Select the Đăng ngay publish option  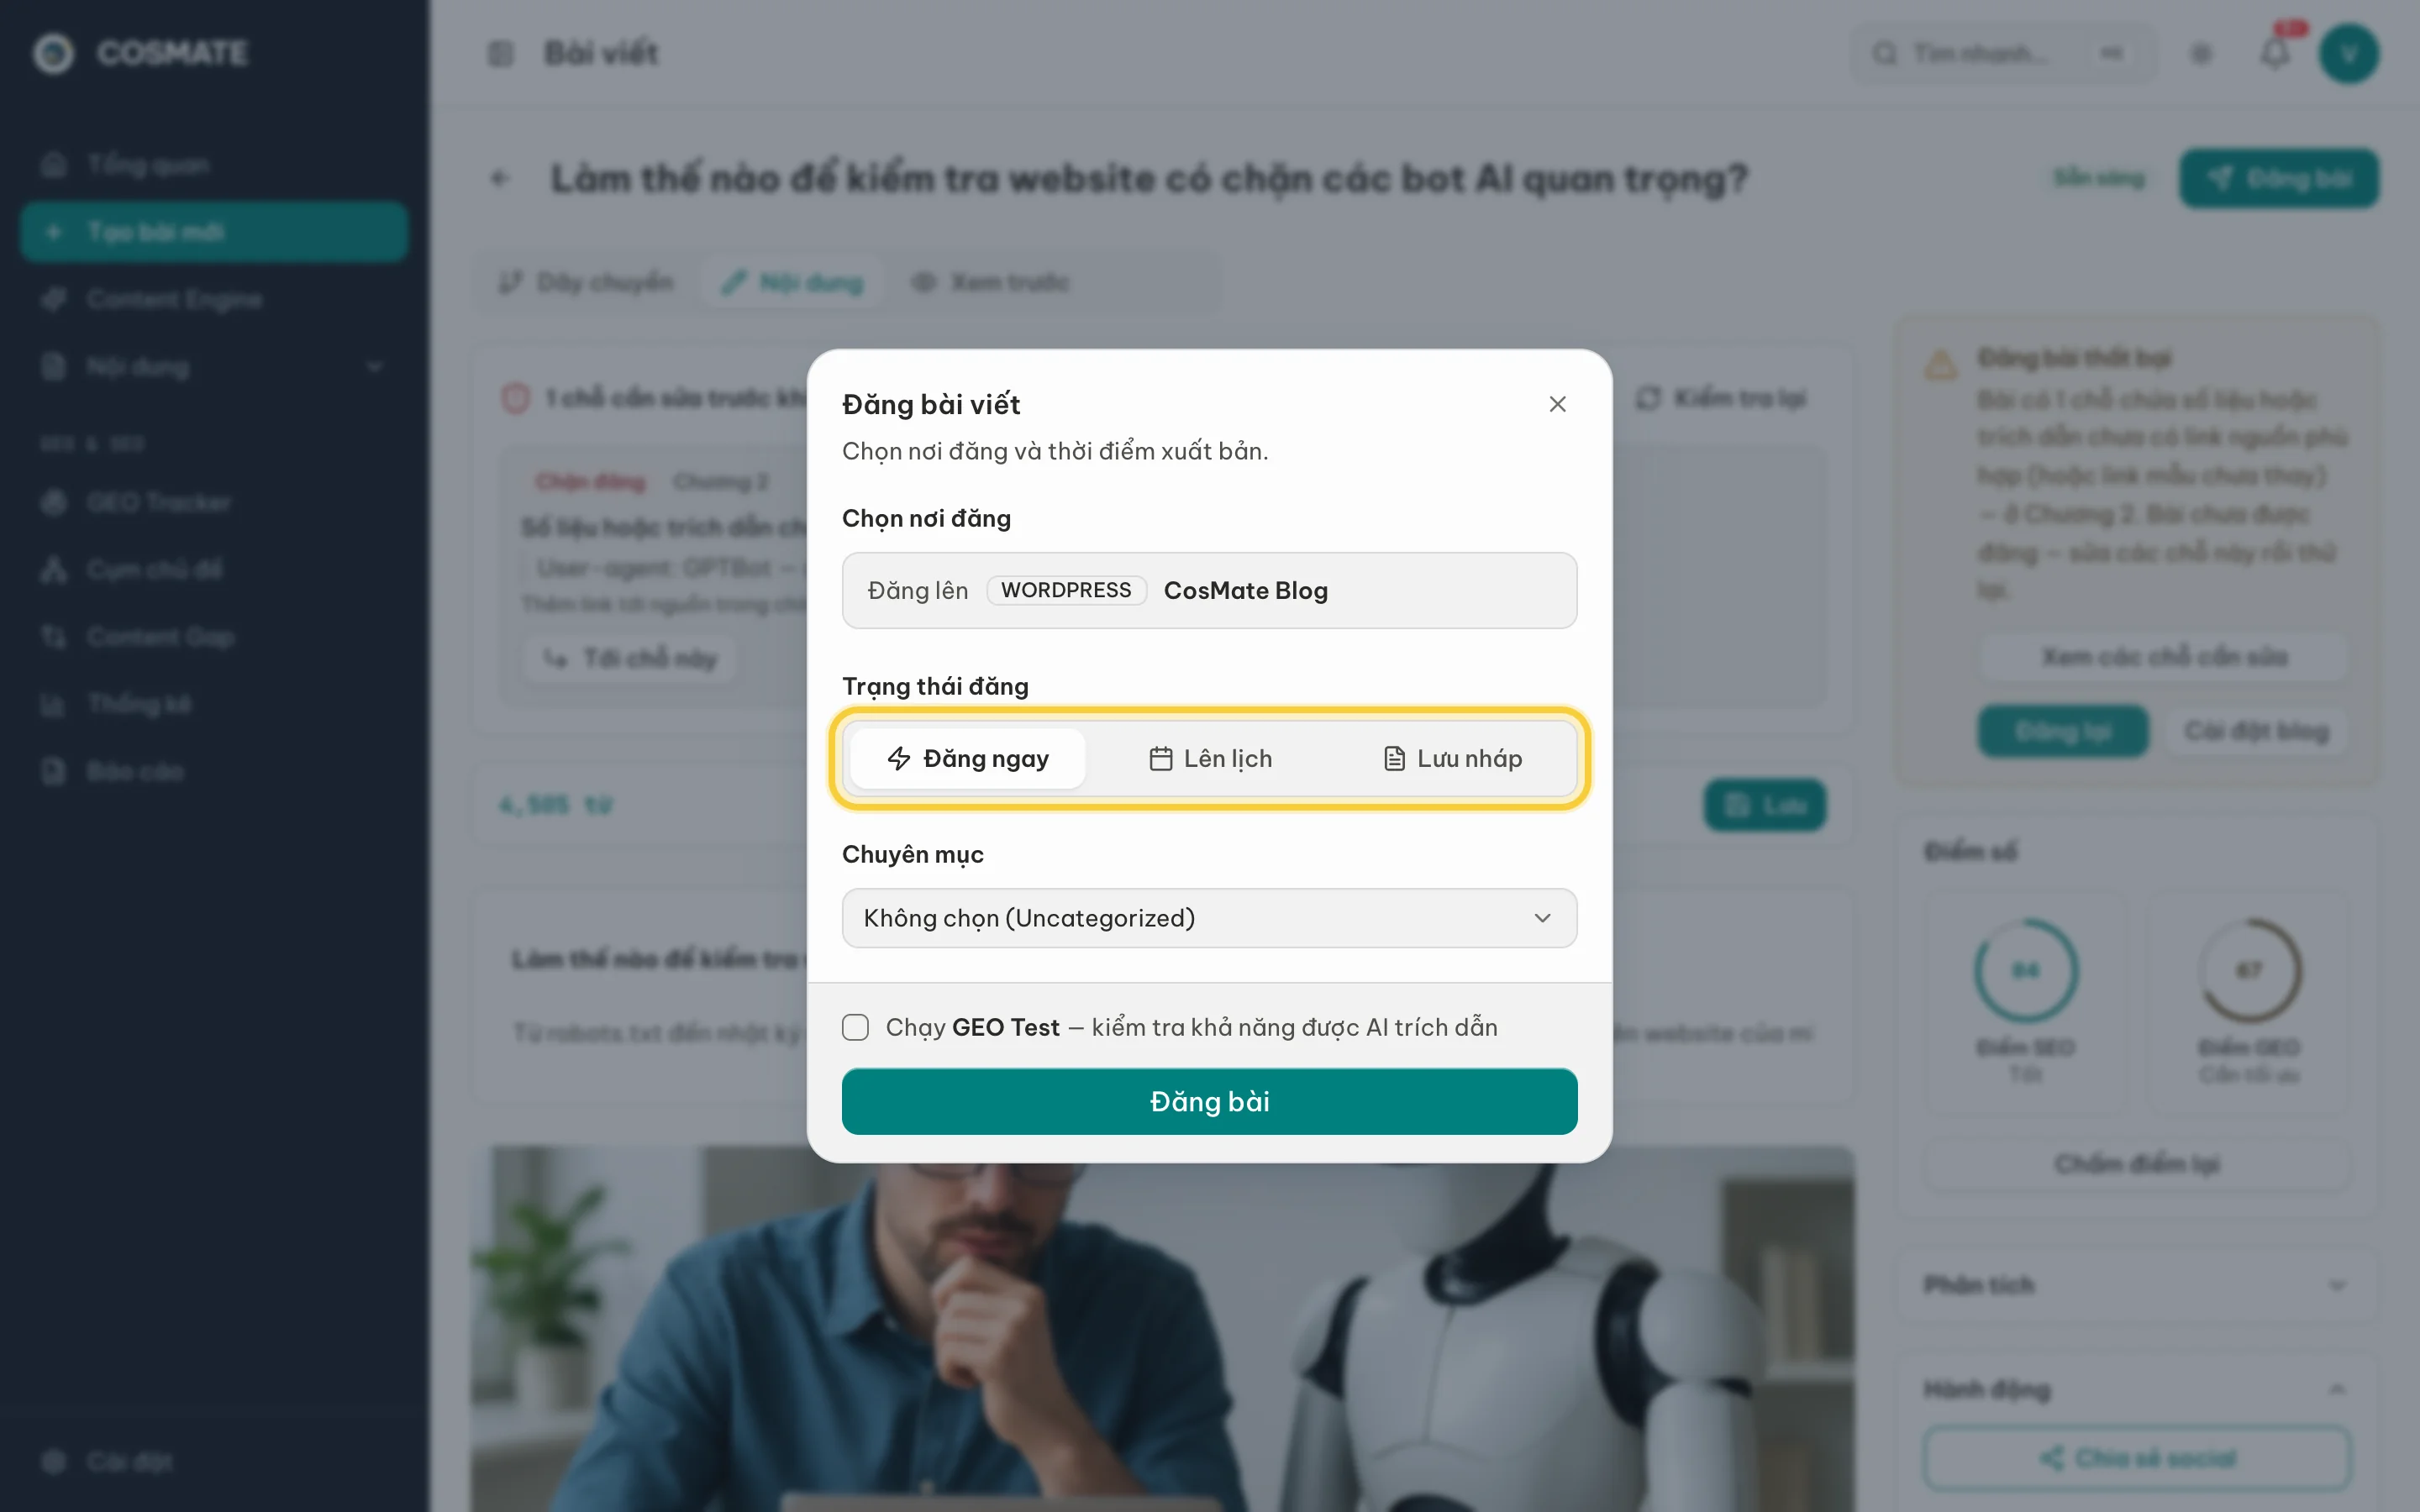point(967,758)
